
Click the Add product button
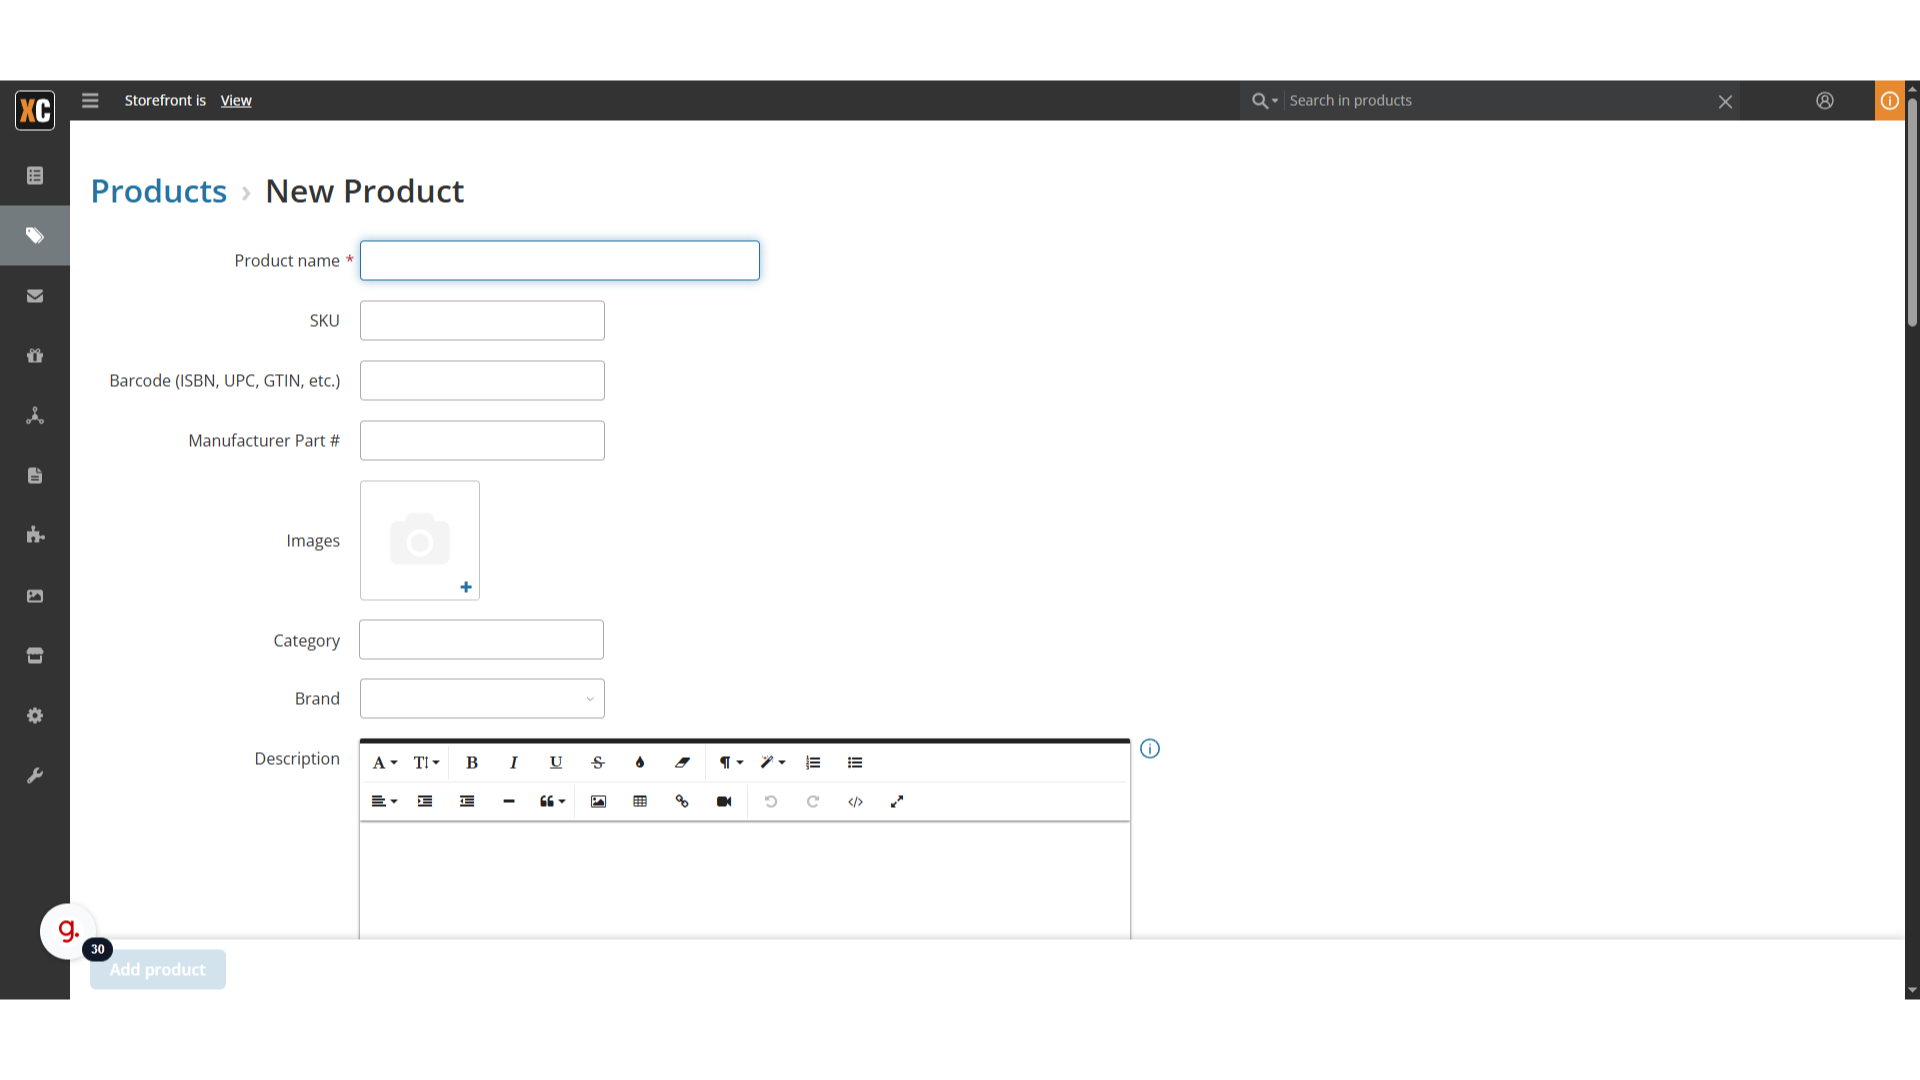click(x=158, y=970)
